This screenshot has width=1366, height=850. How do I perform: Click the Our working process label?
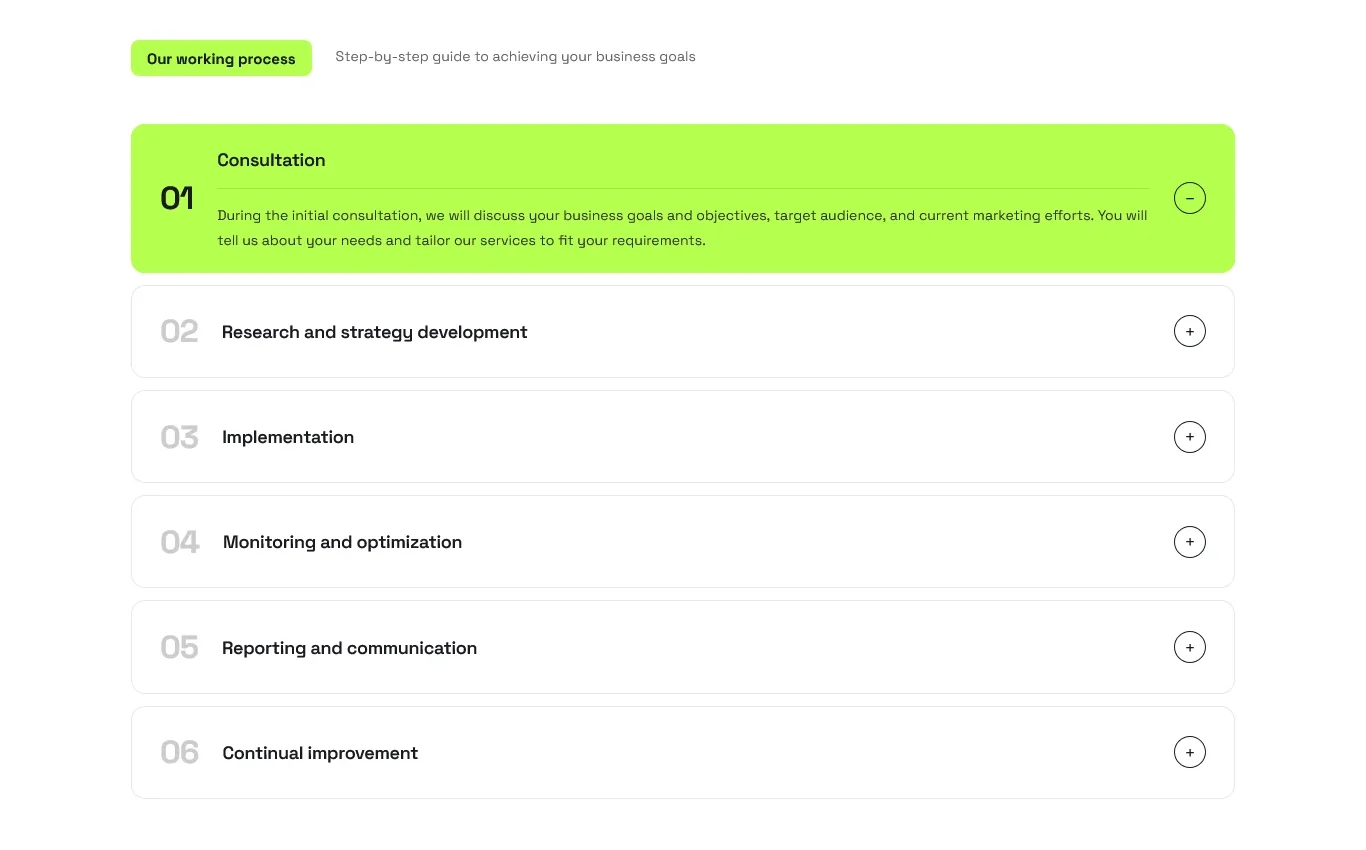221,58
